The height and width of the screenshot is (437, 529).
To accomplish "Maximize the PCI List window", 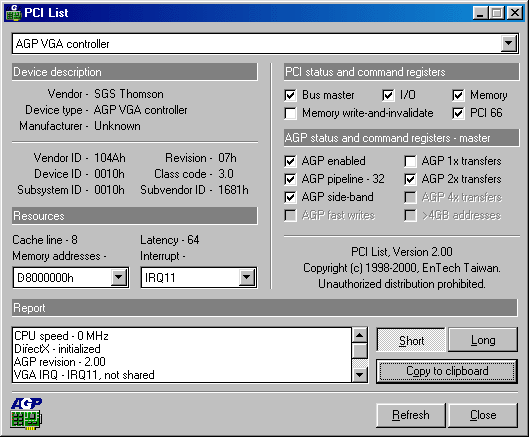I will (x=497, y=13).
